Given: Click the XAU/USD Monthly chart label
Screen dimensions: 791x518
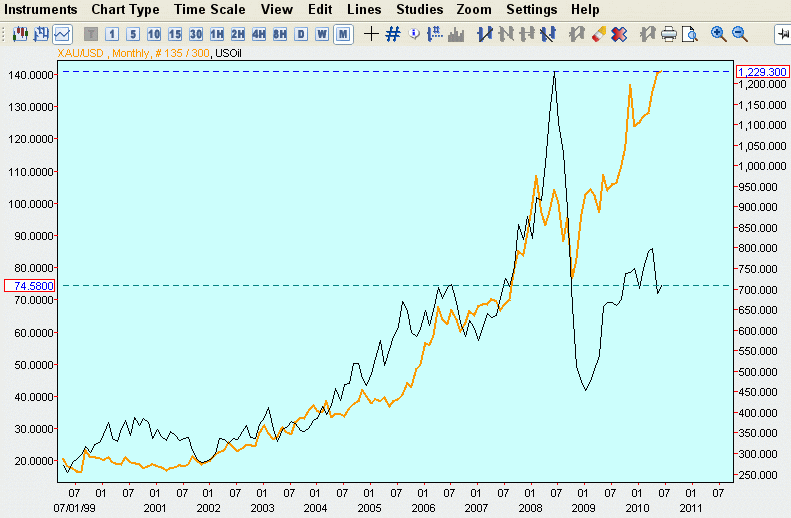Looking at the screenshot, I should (133, 53).
